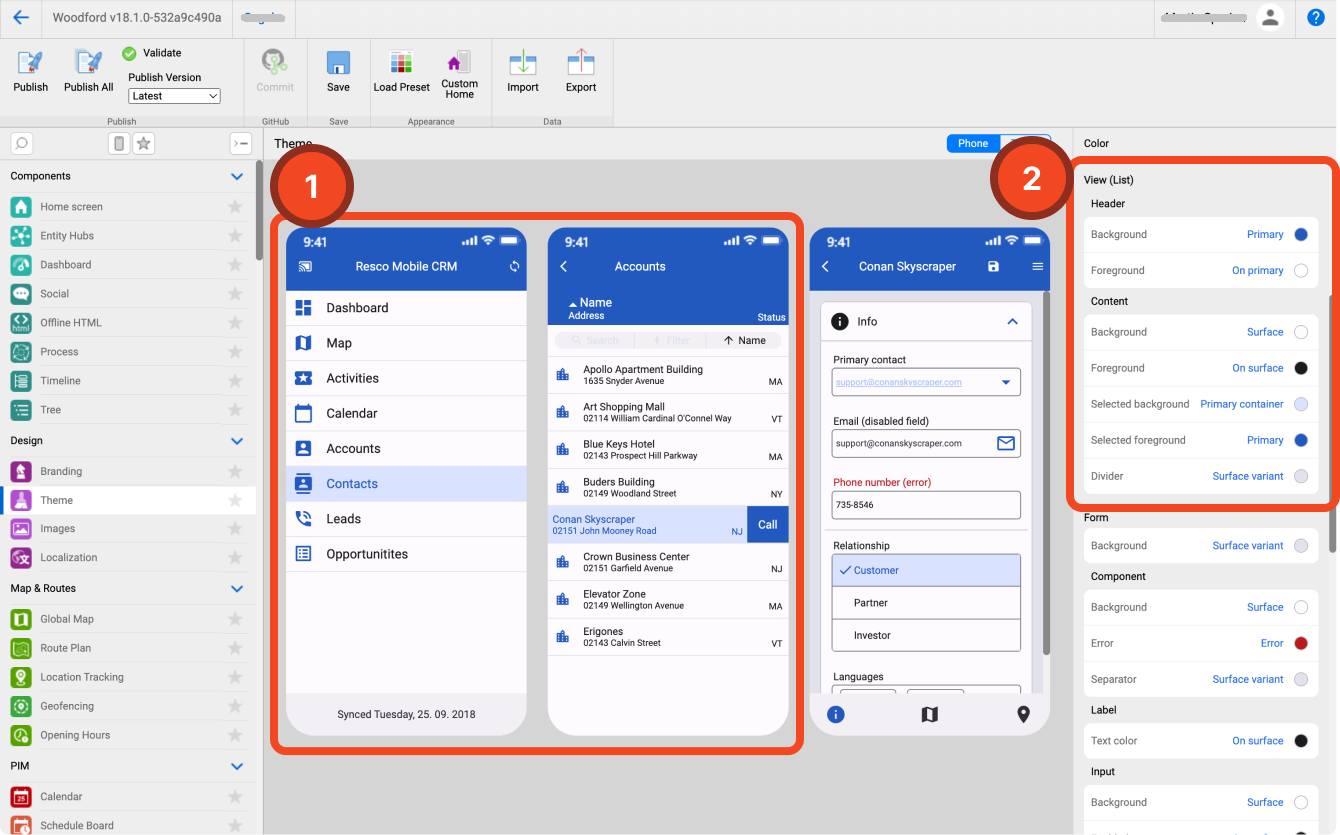
Task: Switch preview to Phone mode
Action: pos(972,144)
